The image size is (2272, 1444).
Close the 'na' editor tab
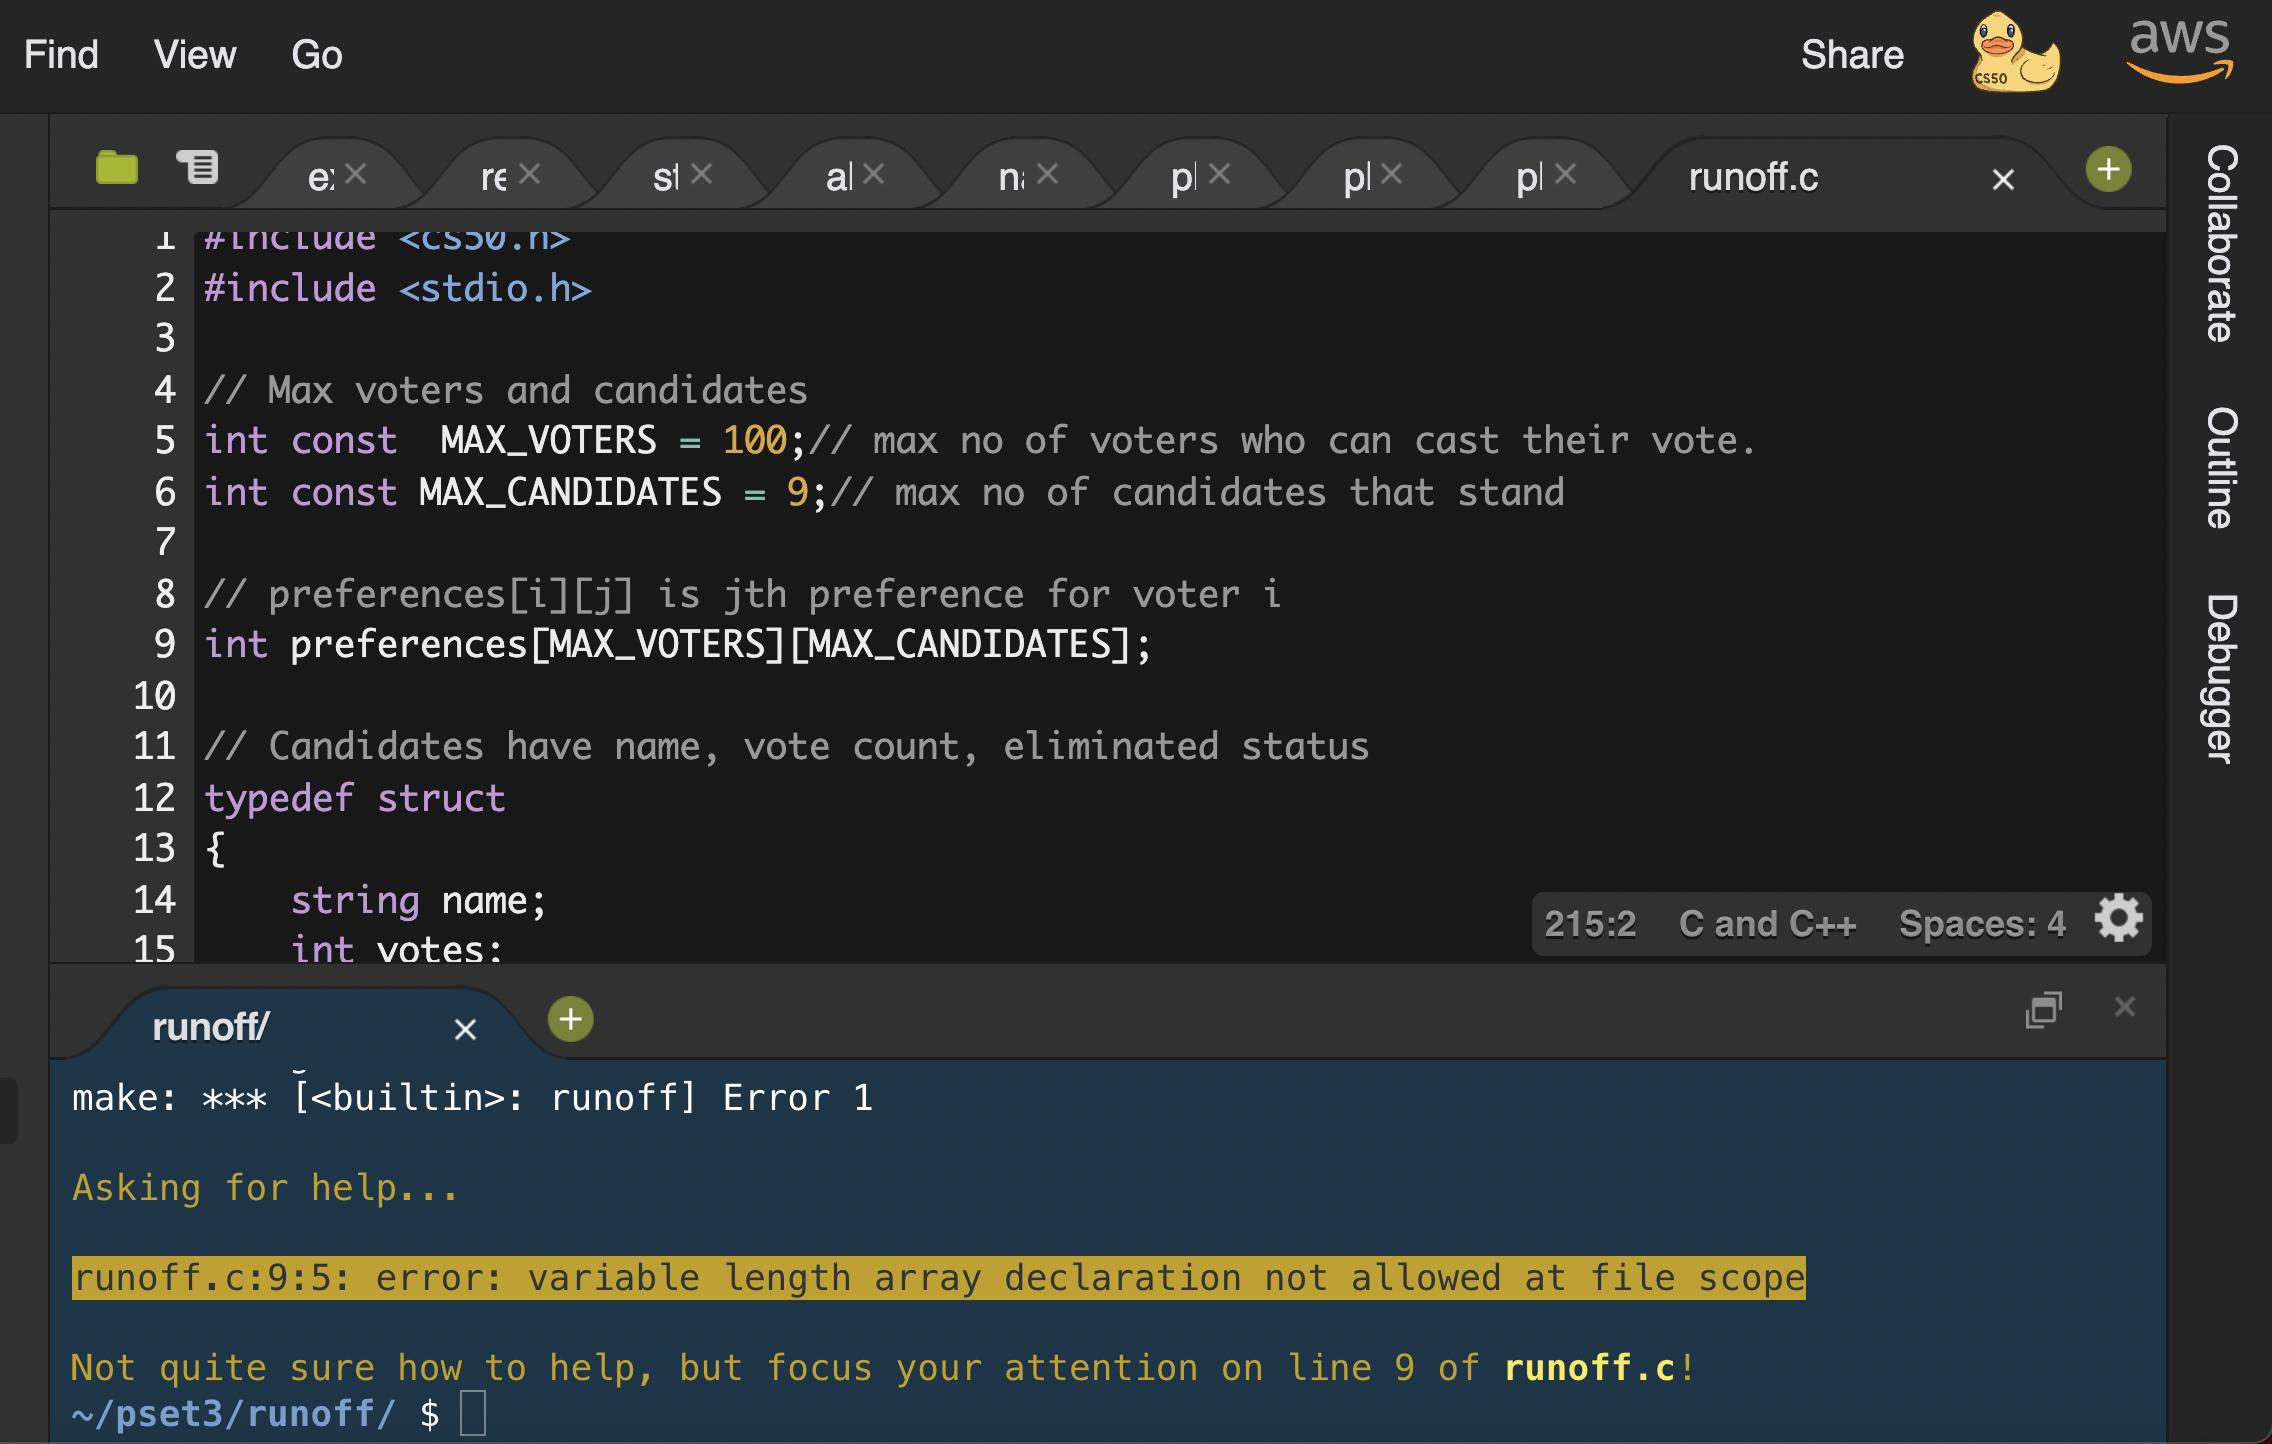pos(1048,174)
